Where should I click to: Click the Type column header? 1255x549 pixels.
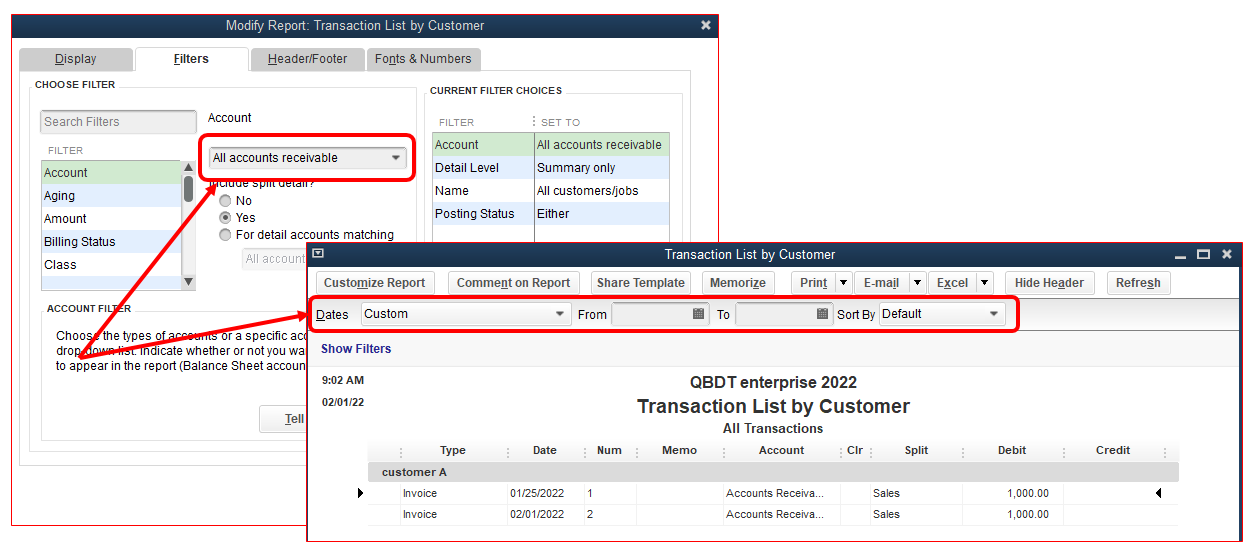[453, 451]
